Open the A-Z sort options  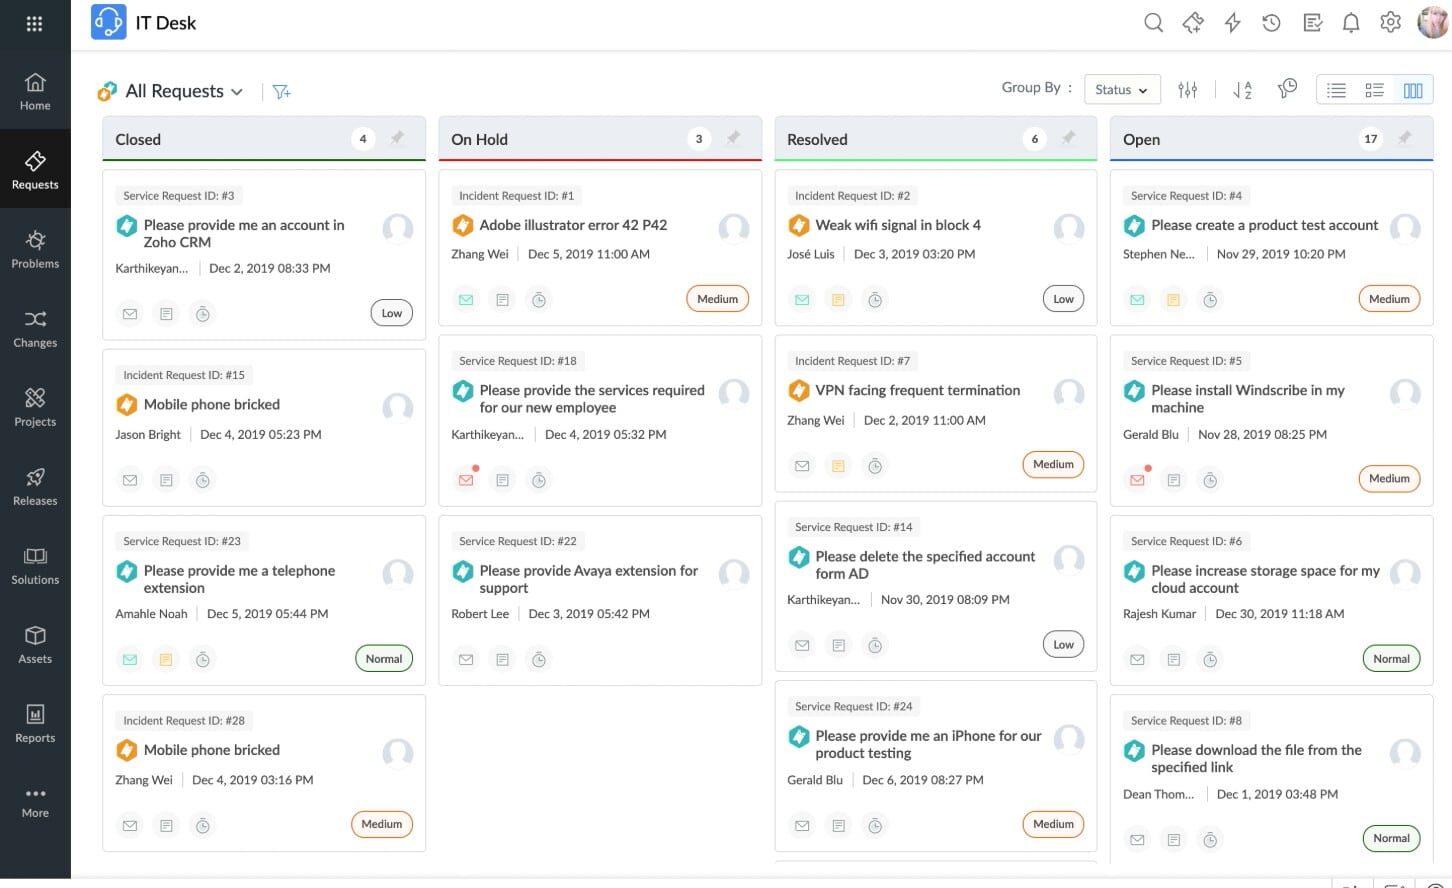click(x=1242, y=89)
